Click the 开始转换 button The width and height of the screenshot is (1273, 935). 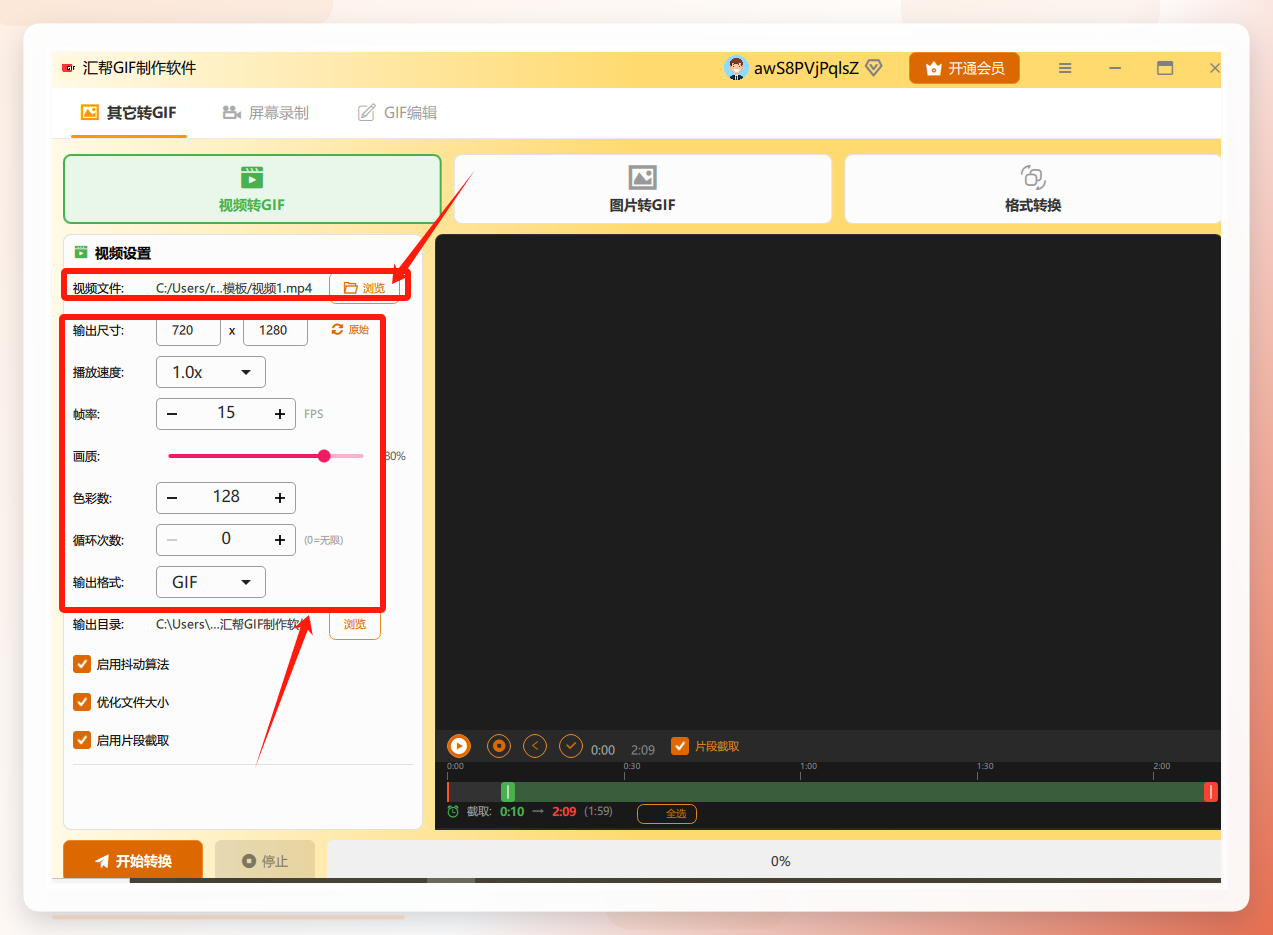pos(133,861)
